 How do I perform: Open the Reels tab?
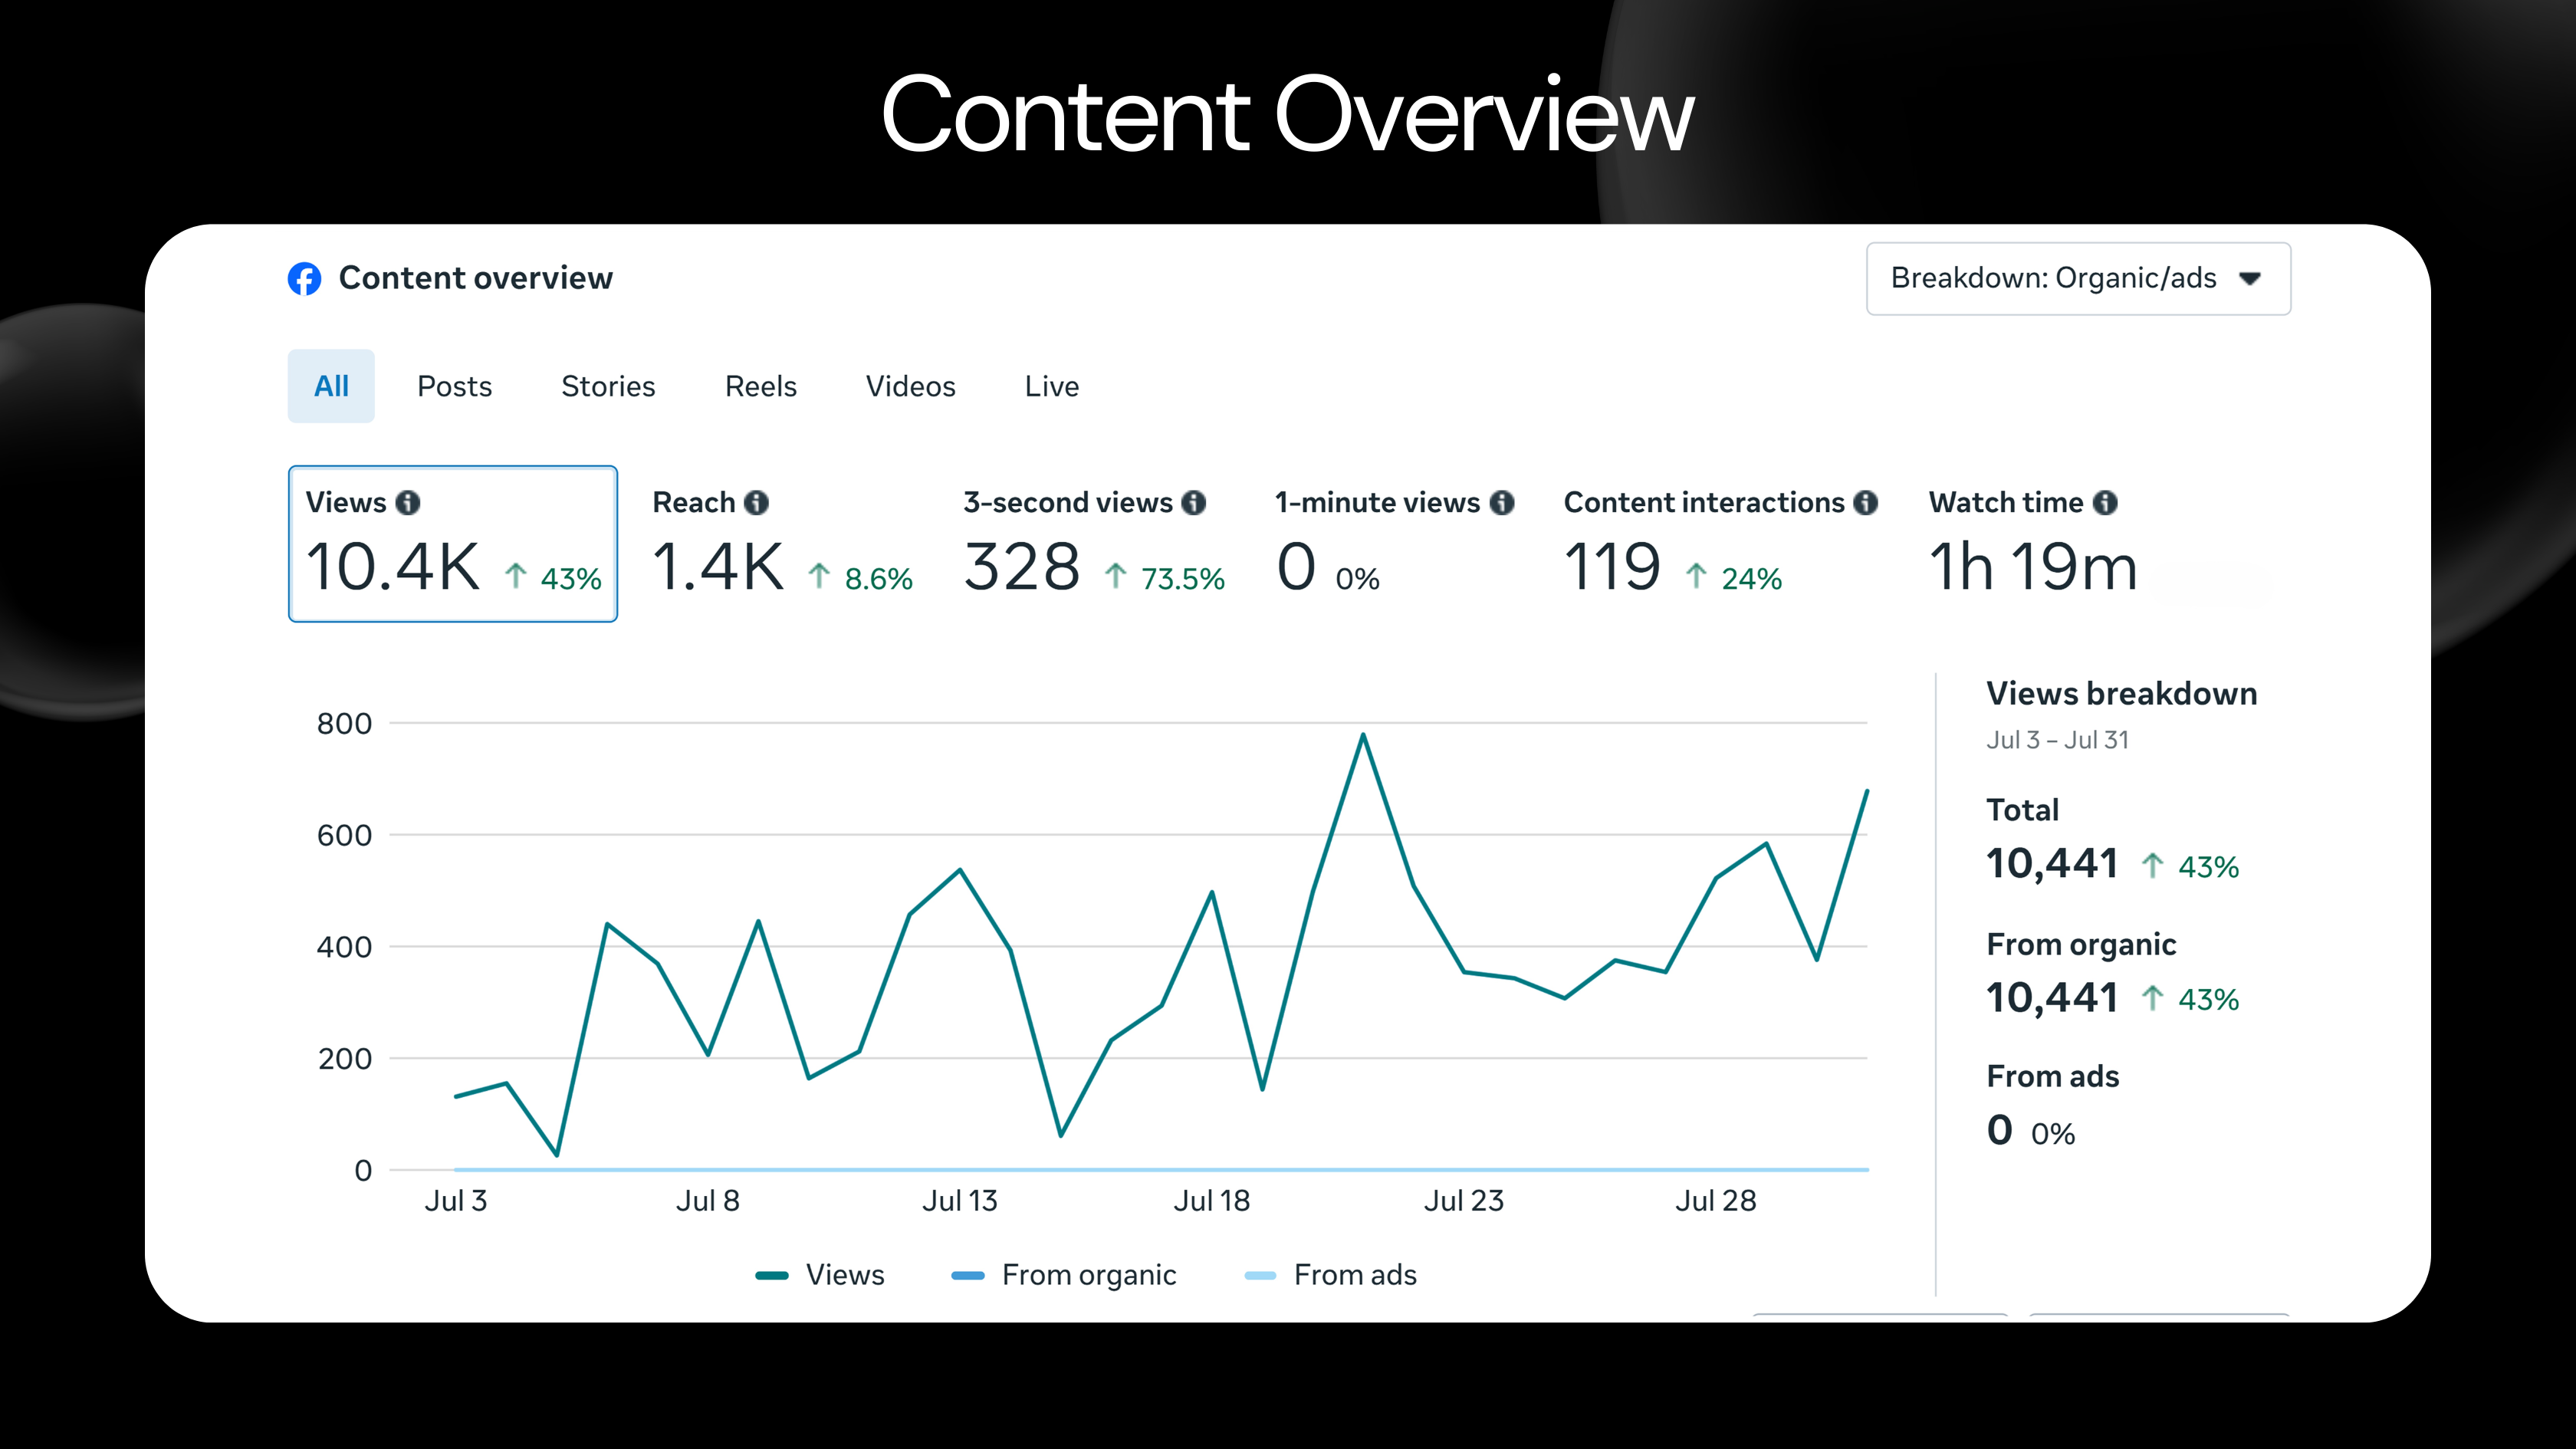pyautogui.click(x=761, y=387)
